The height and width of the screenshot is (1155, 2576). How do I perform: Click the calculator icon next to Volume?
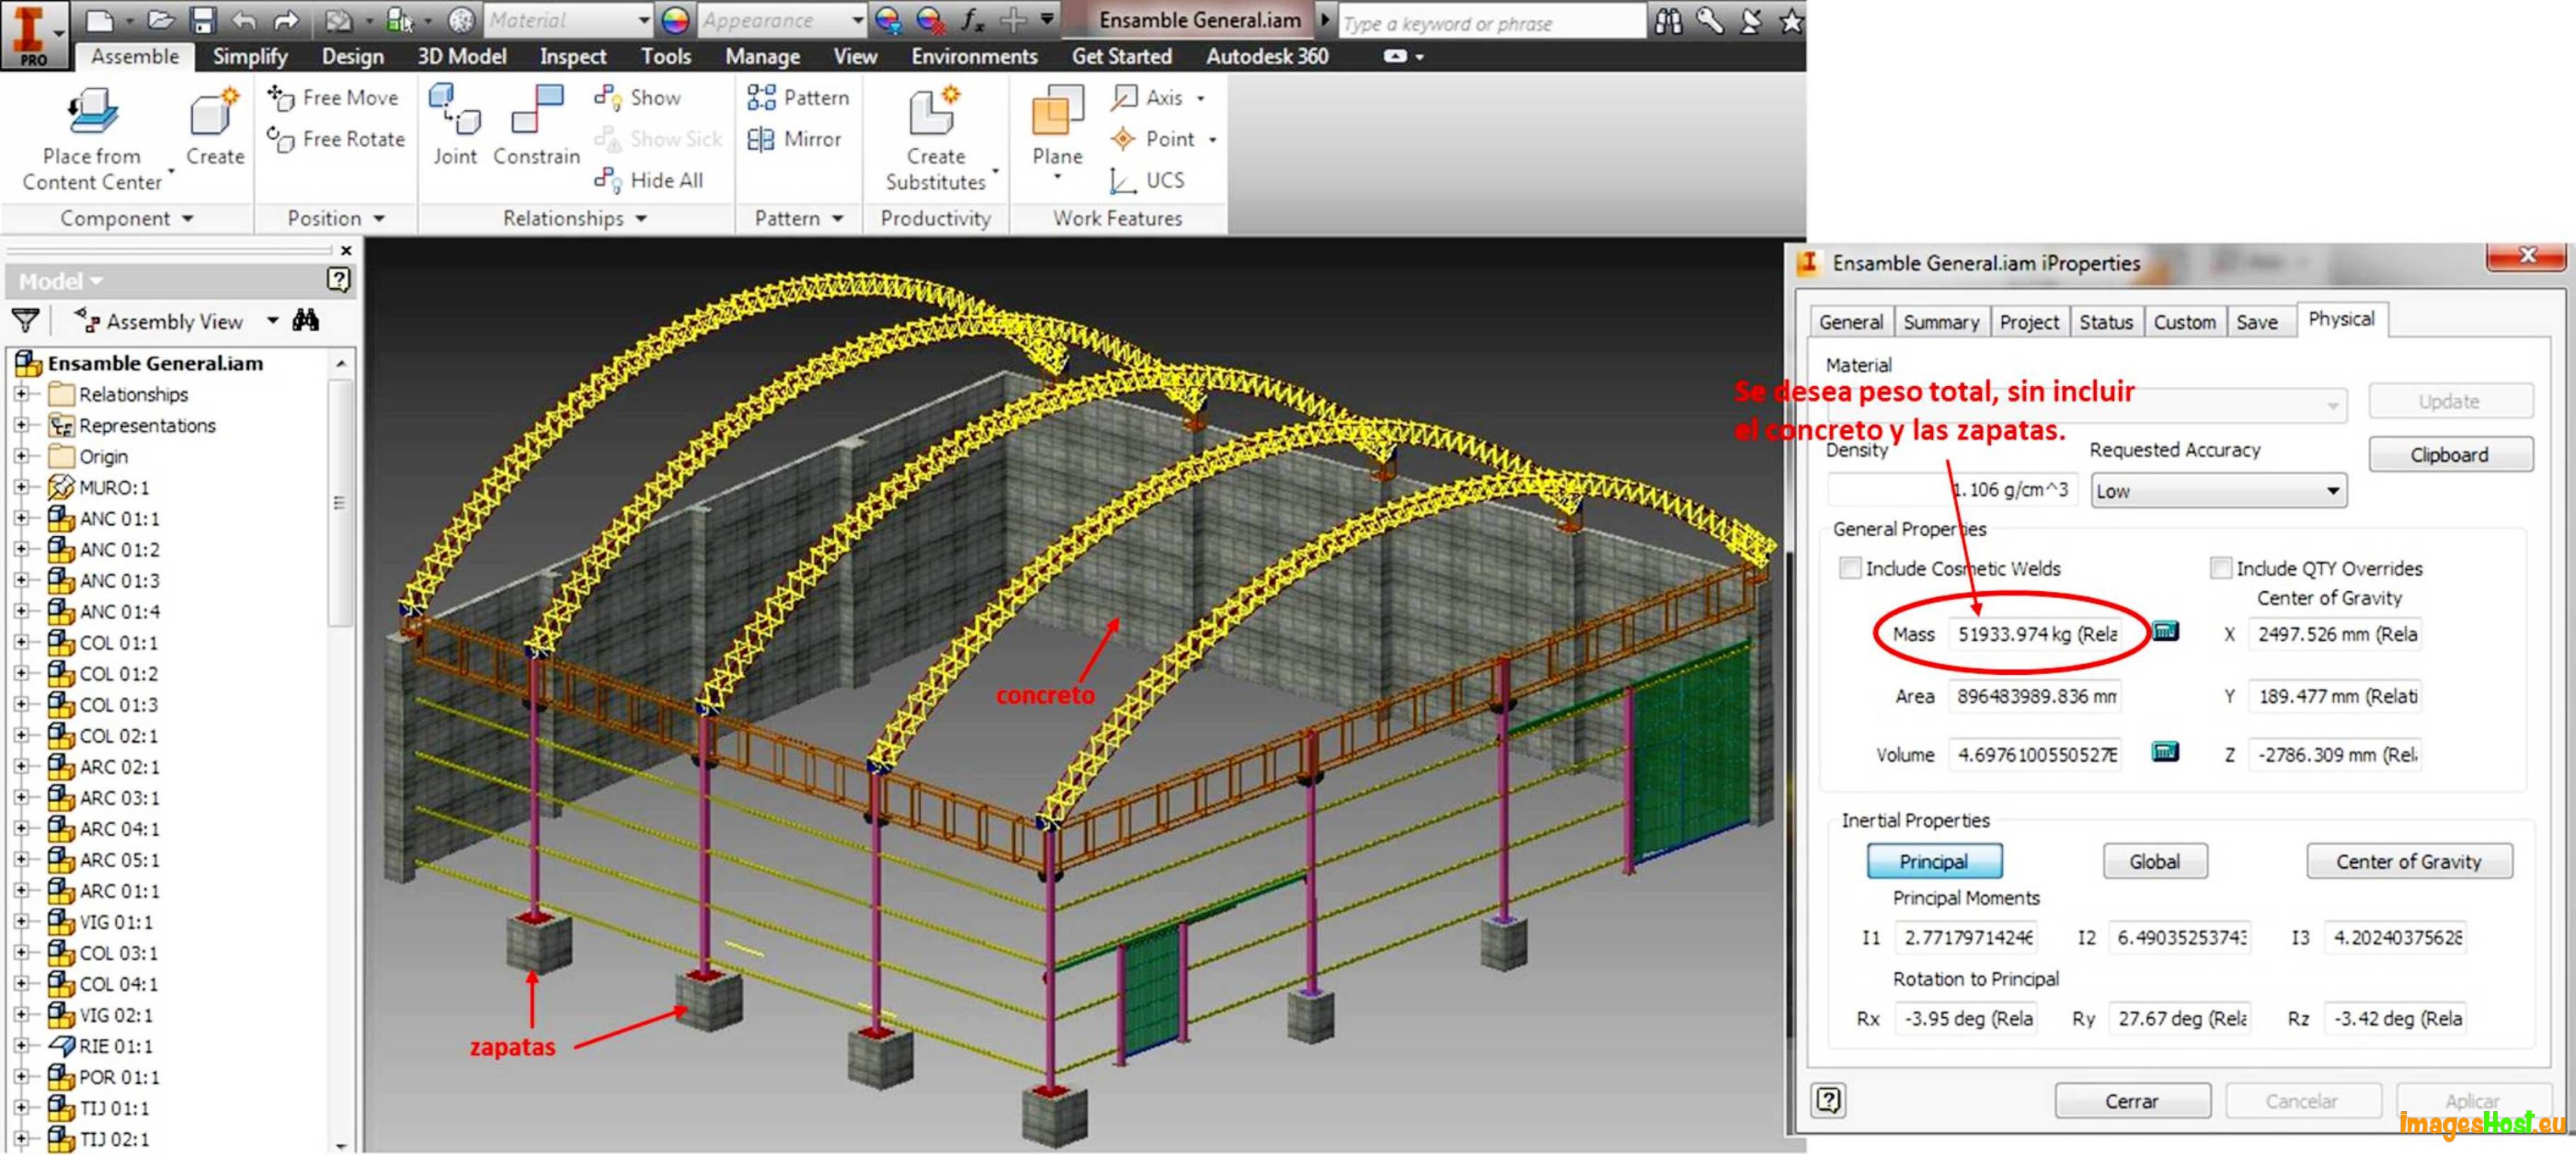click(x=2165, y=752)
